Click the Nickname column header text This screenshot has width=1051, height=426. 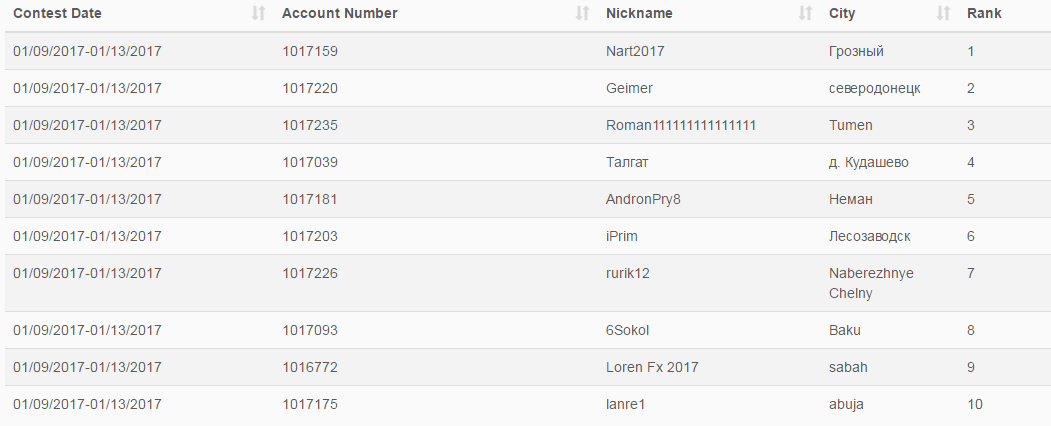pyautogui.click(x=639, y=14)
